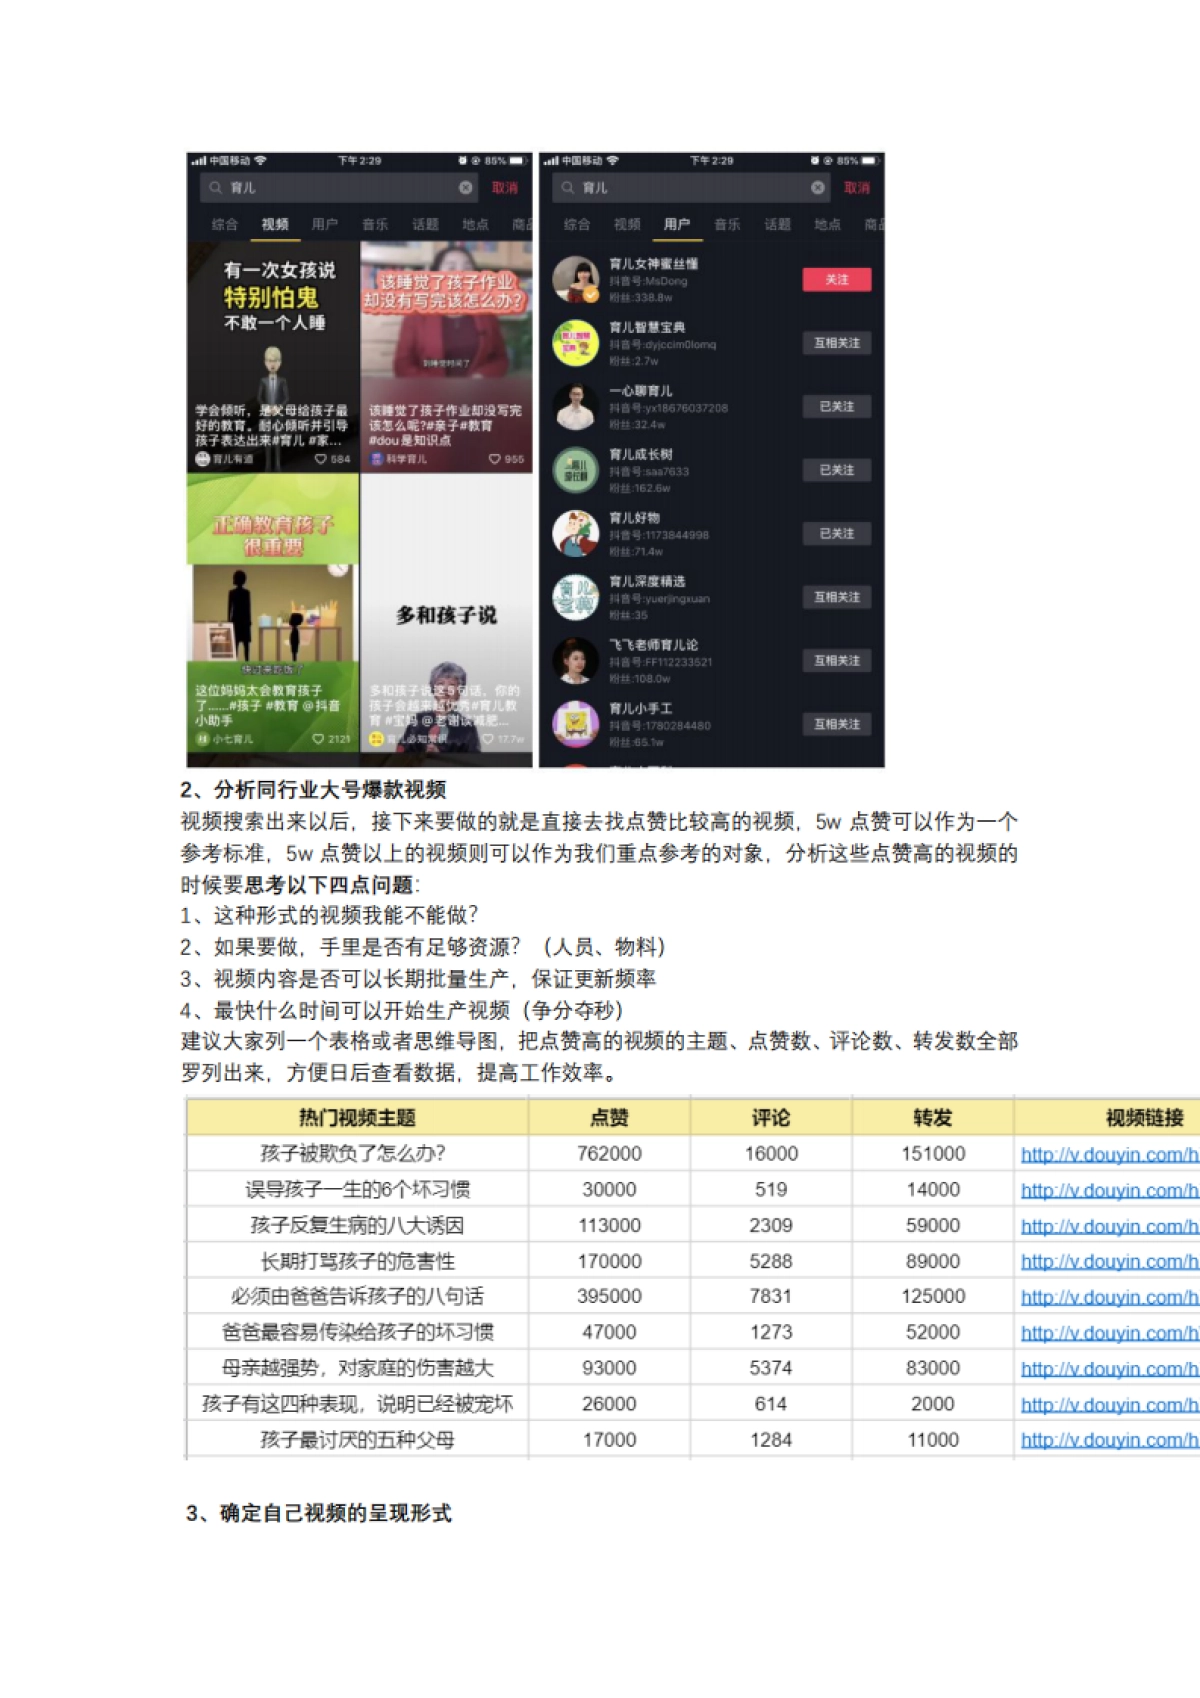Select 视频 tab in left phone

point(275,225)
